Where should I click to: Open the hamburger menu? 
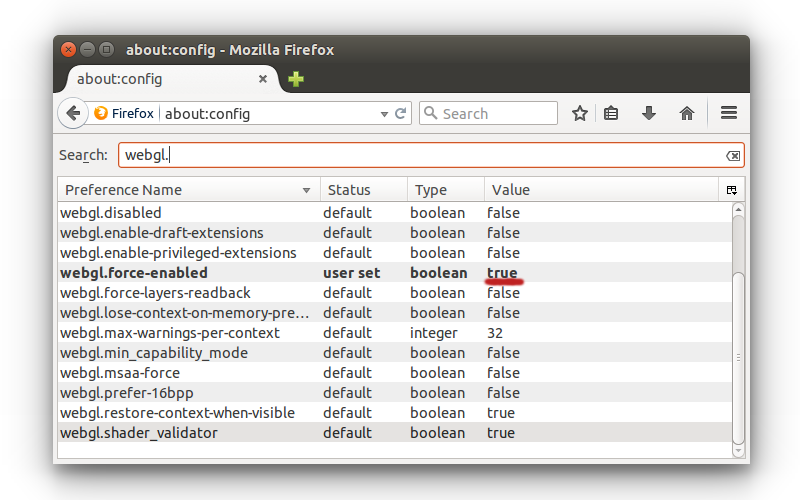click(x=729, y=113)
